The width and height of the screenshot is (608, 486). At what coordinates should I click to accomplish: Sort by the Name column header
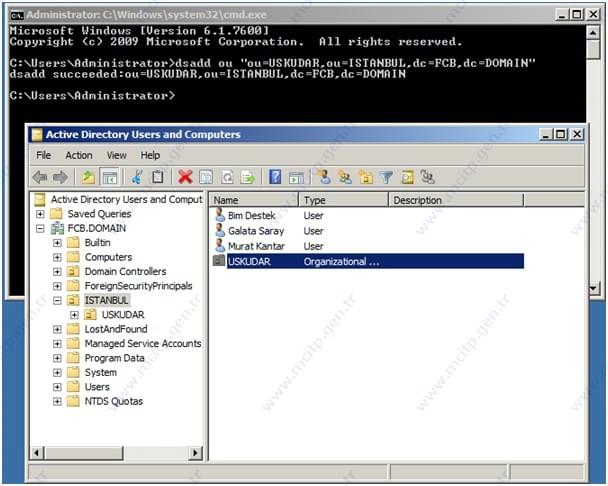(x=254, y=200)
